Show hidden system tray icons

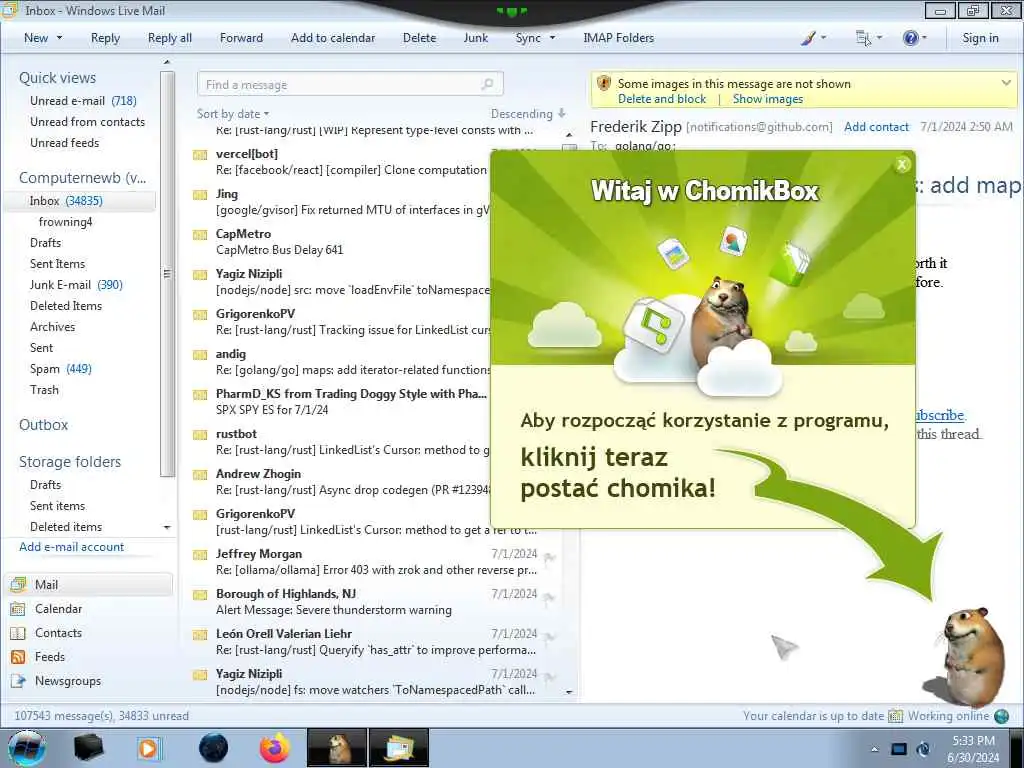(x=874, y=749)
